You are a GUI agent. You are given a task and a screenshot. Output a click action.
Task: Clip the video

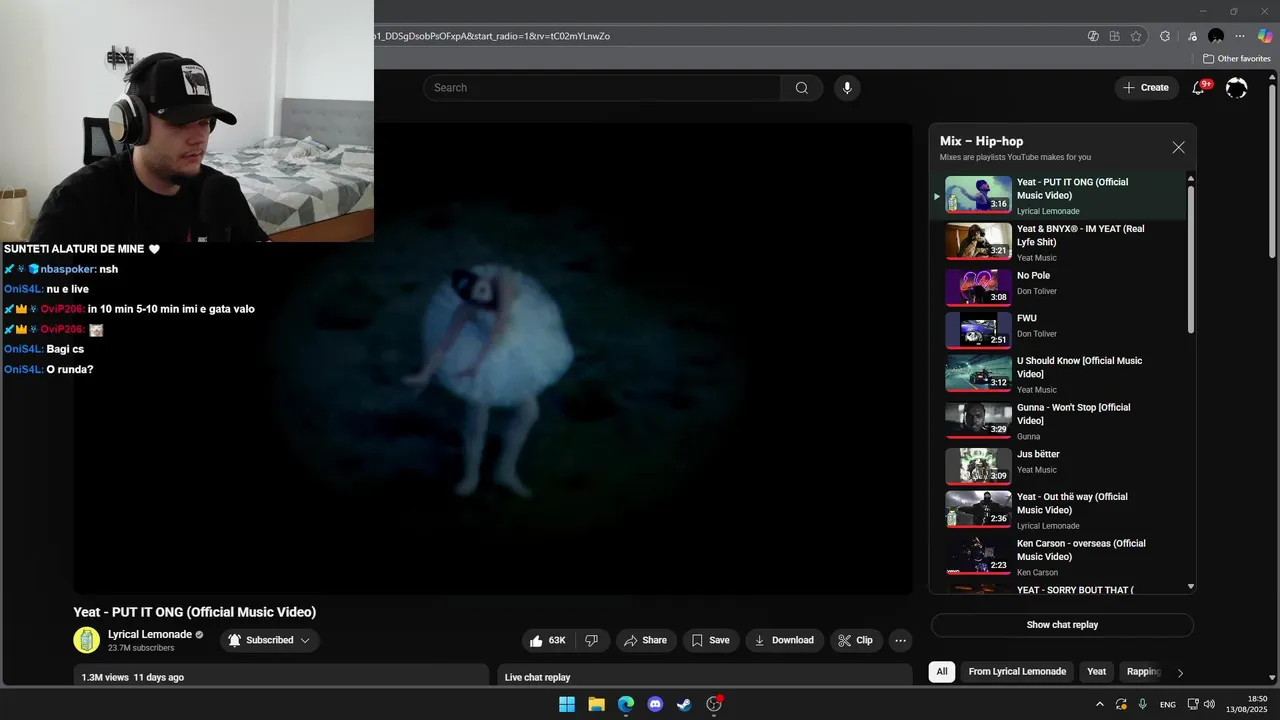click(856, 640)
